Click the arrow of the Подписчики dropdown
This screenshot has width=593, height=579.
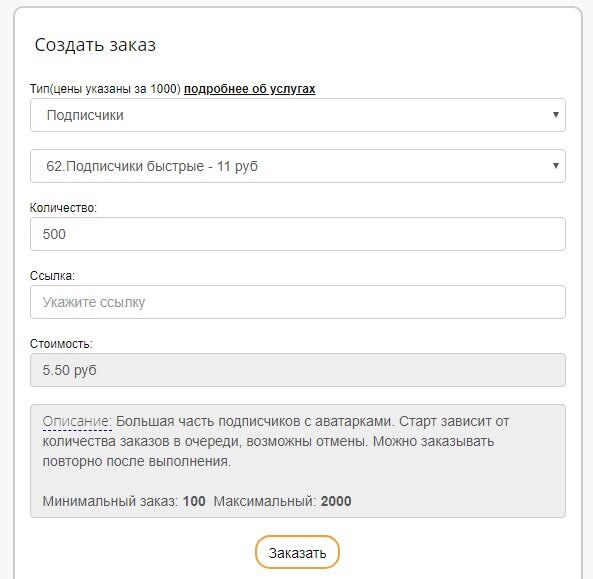point(556,115)
